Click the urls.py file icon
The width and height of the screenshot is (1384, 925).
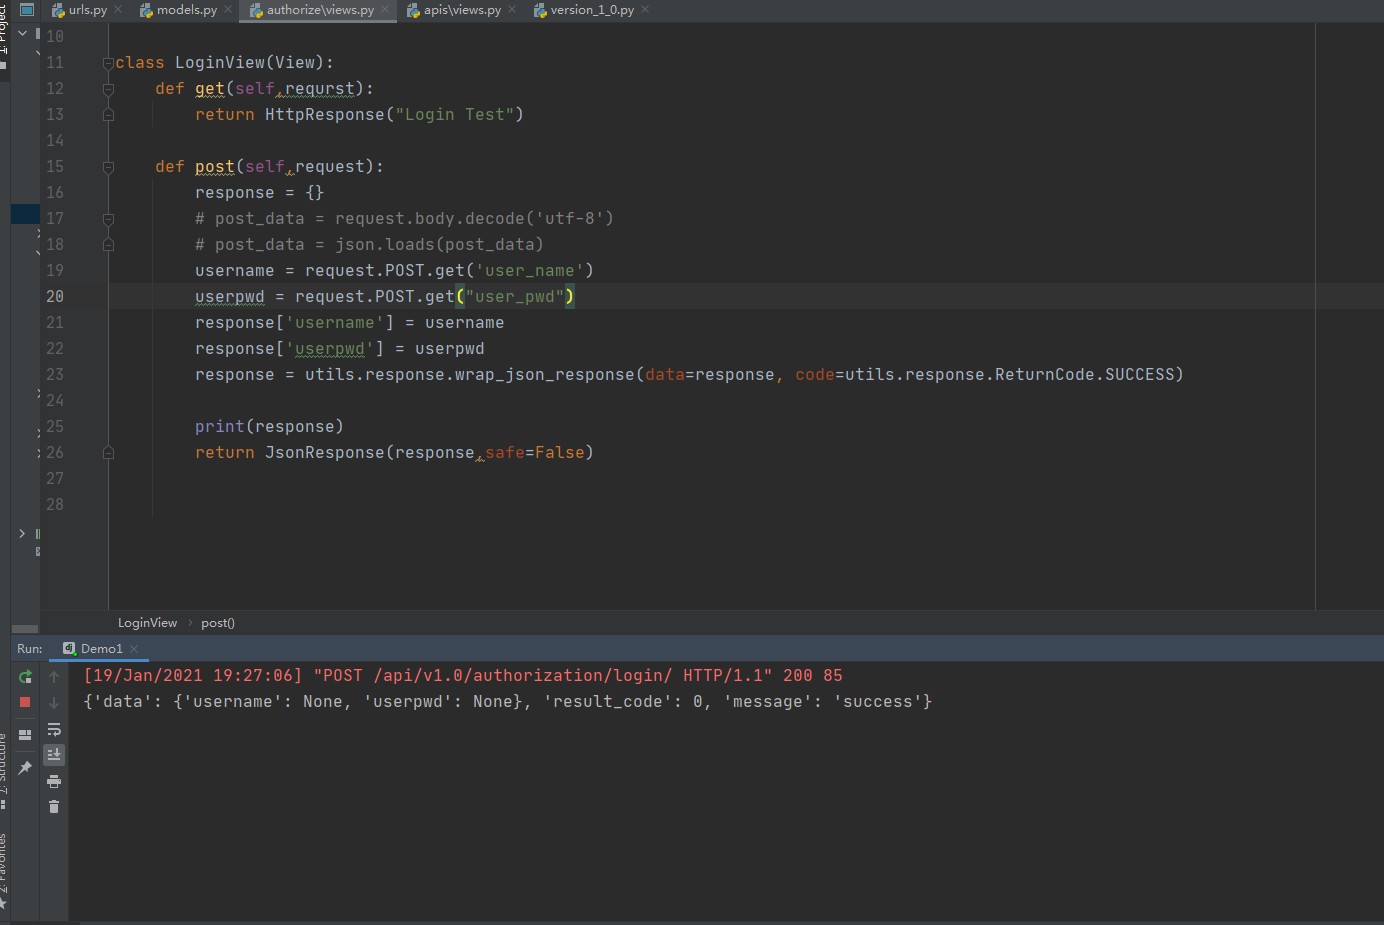tap(58, 10)
